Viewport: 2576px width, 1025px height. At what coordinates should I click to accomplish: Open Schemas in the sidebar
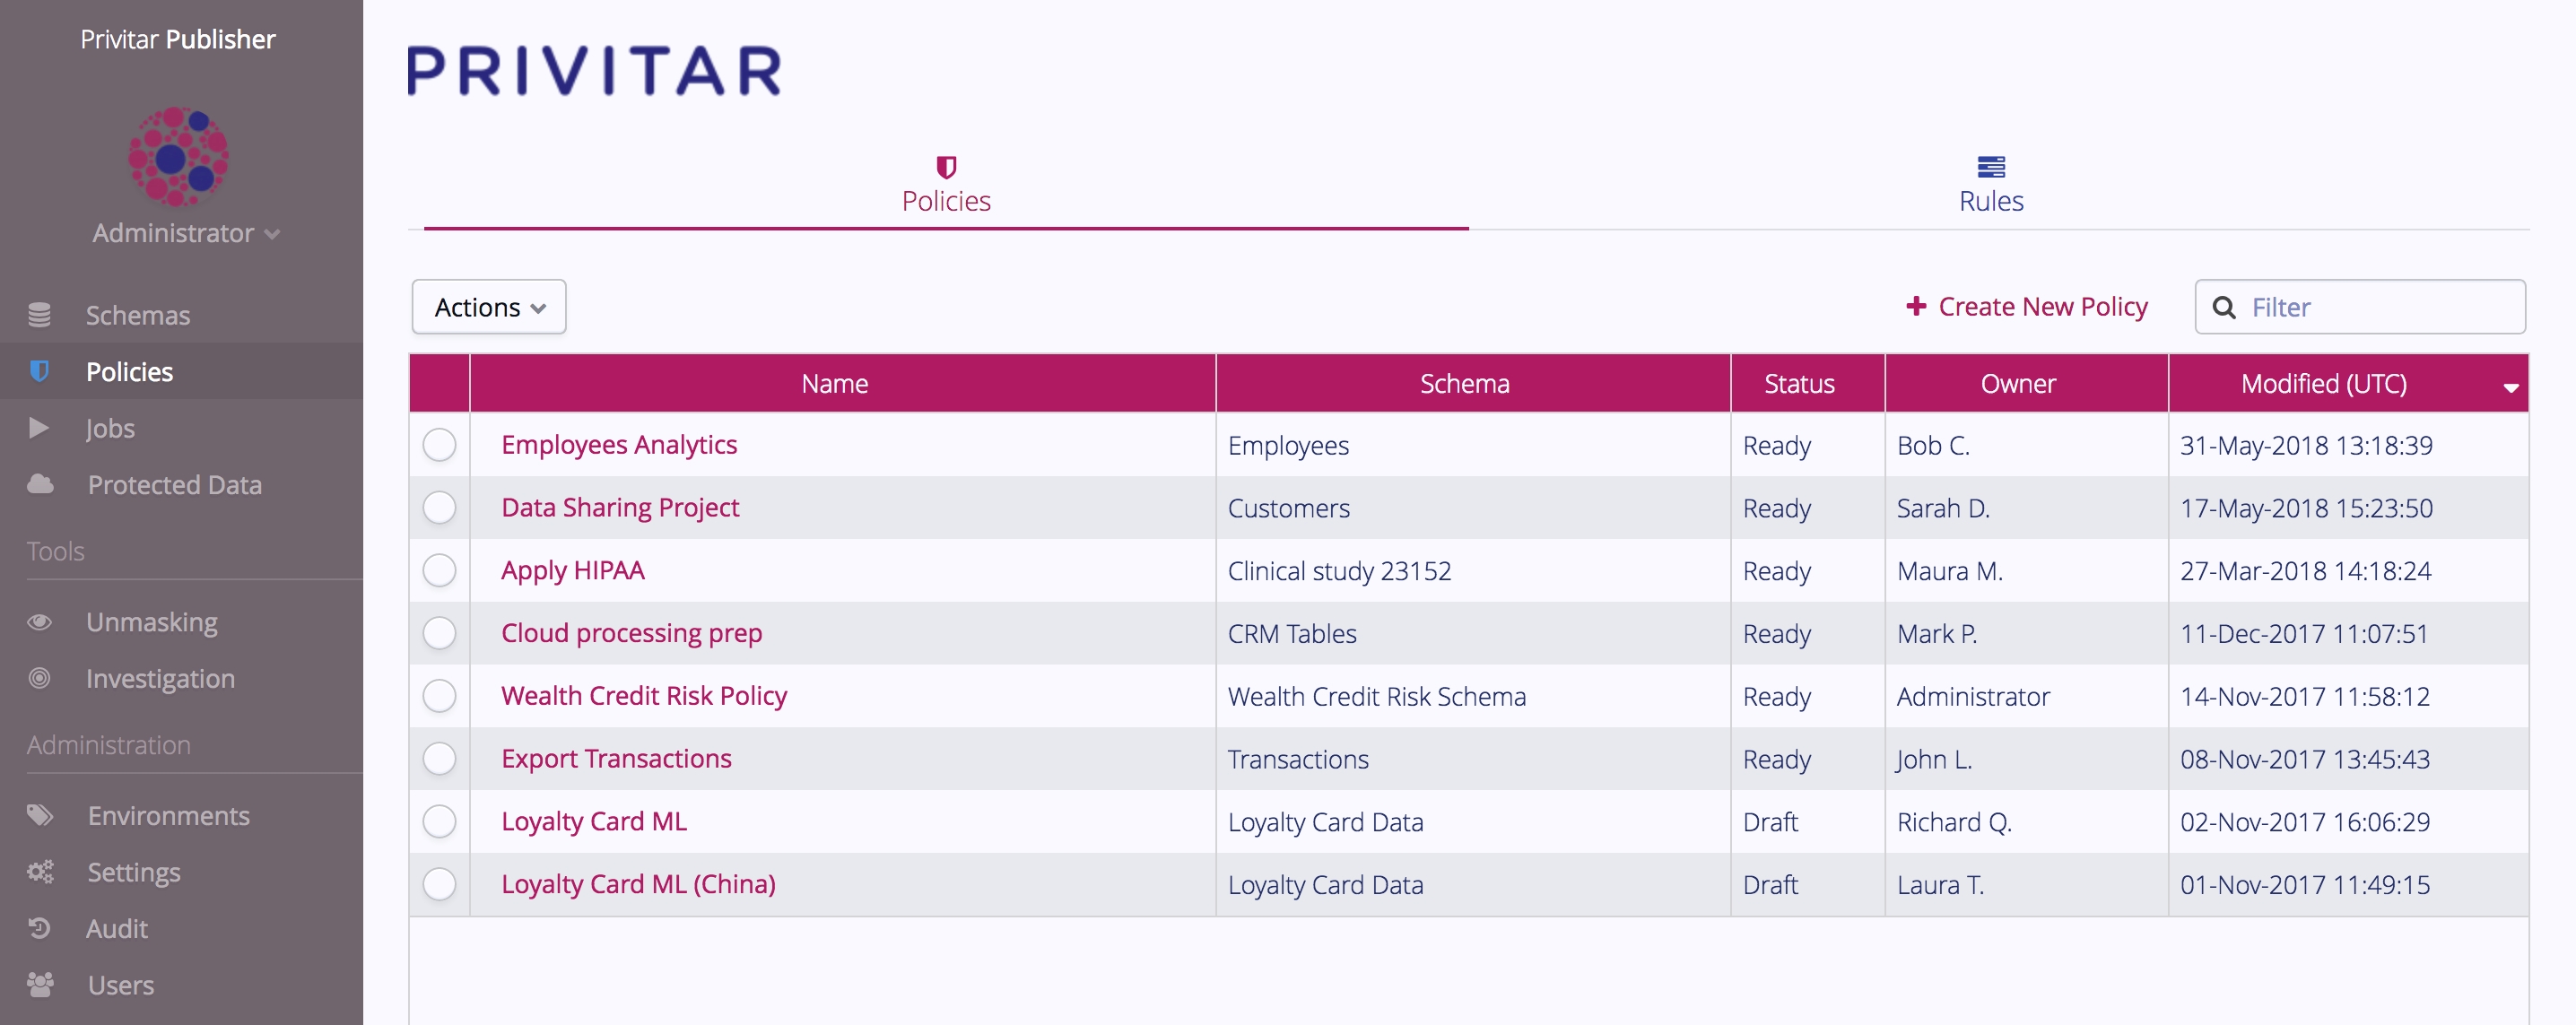(138, 315)
